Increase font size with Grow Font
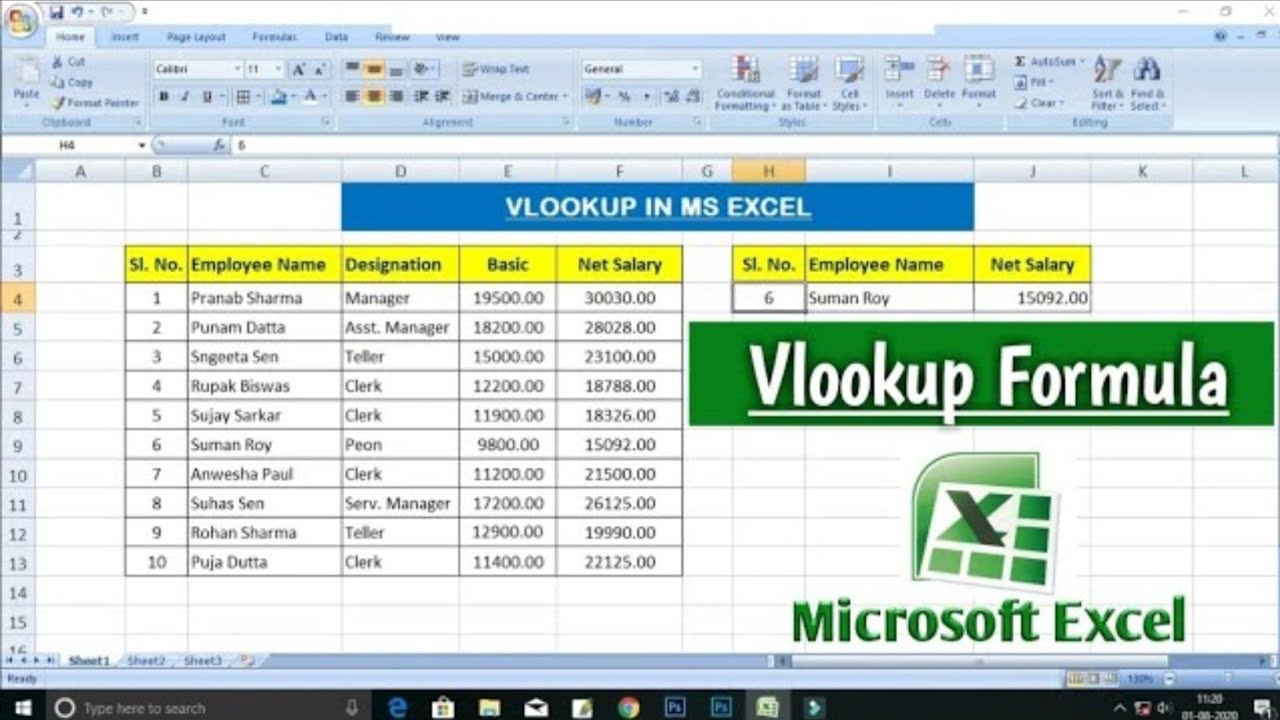 coord(298,69)
